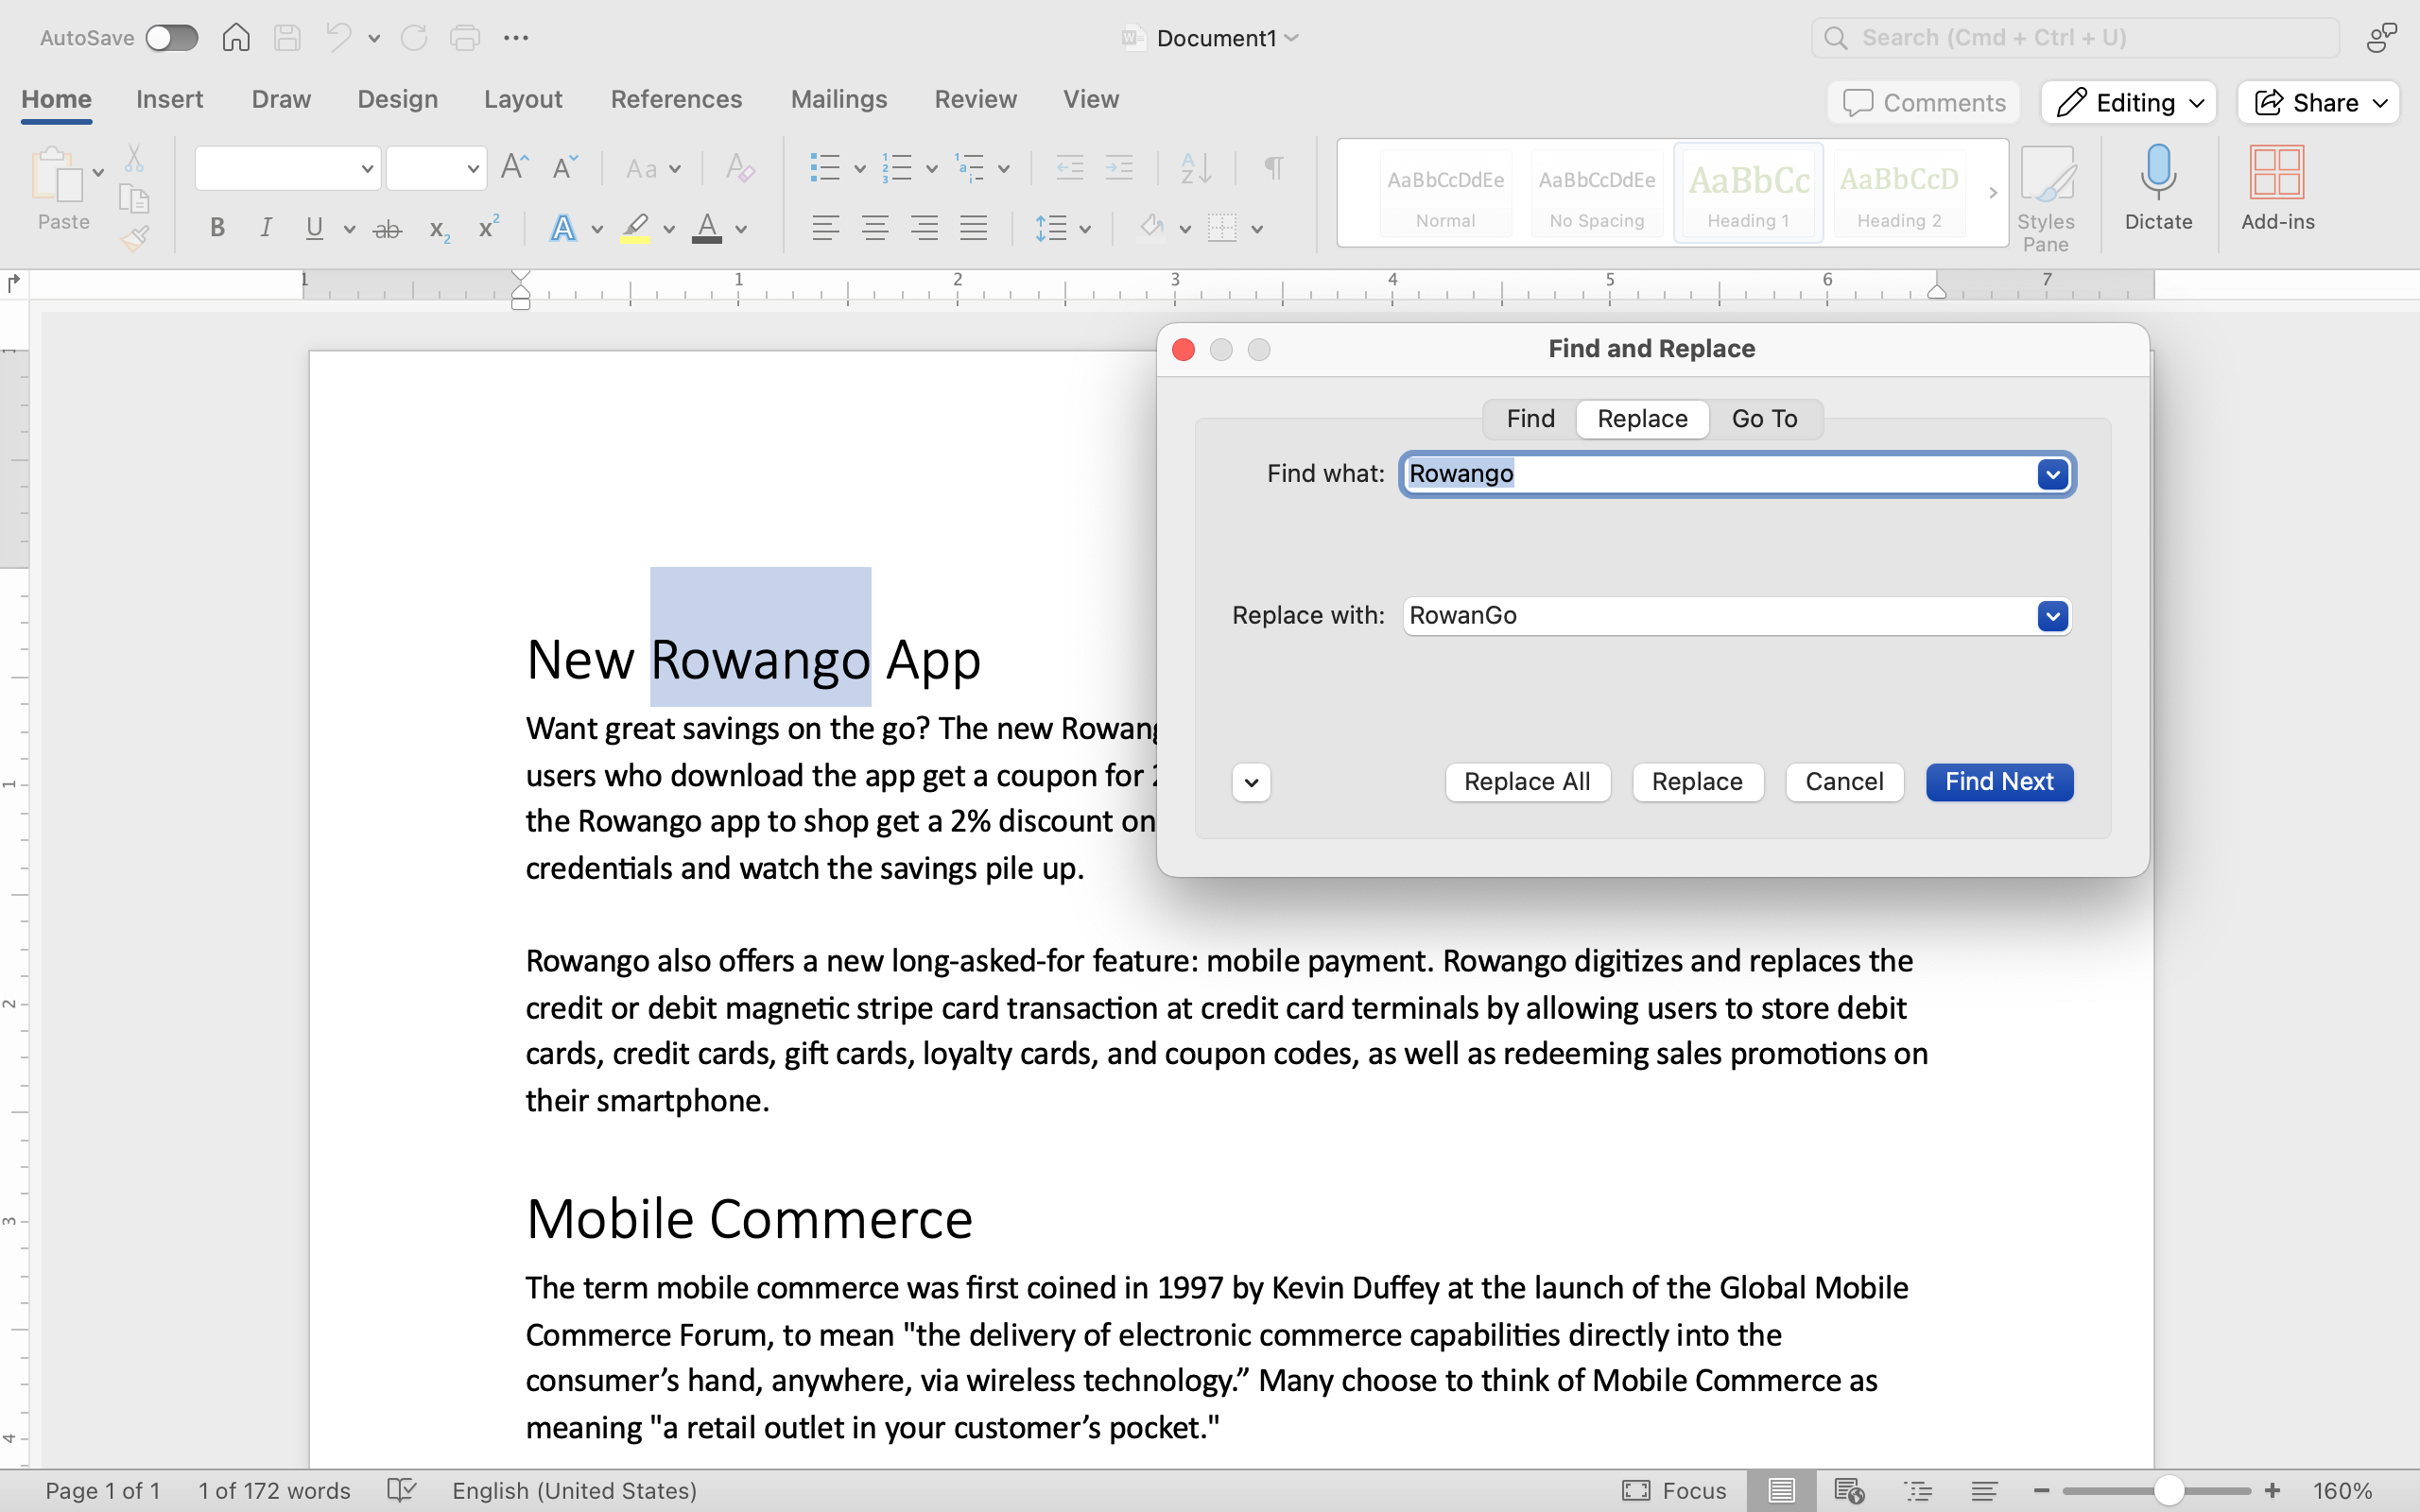Toggle Bold formatting
2420x1512 pixels.
[217, 228]
